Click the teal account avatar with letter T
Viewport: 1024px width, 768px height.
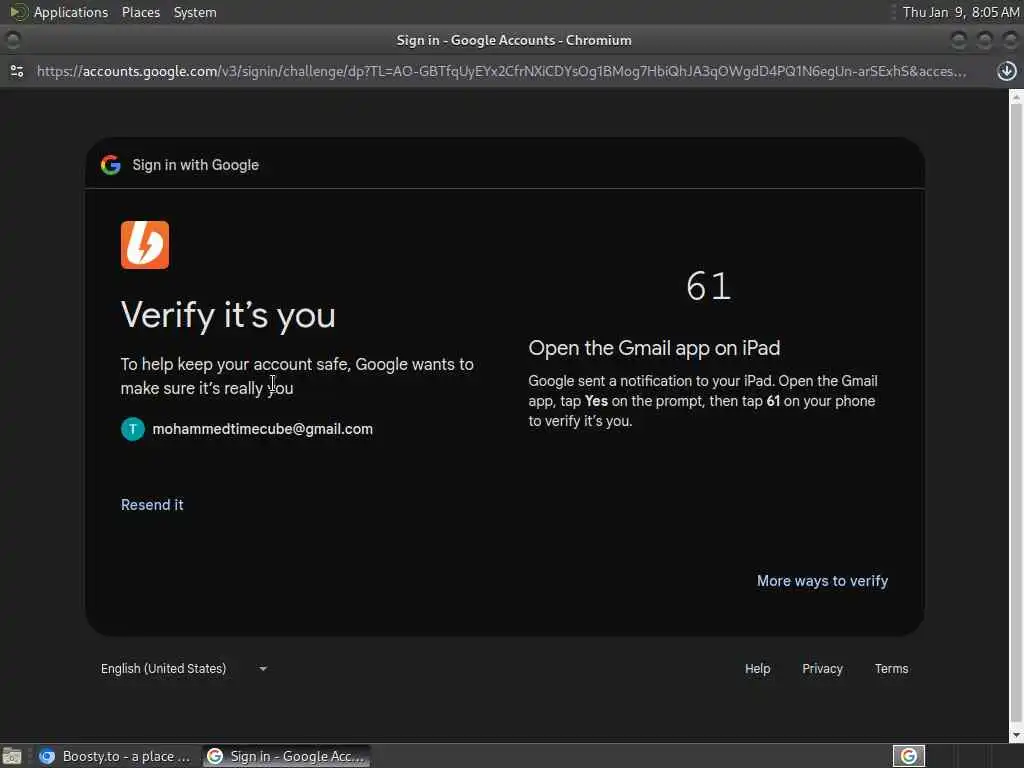click(x=133, y=429)
